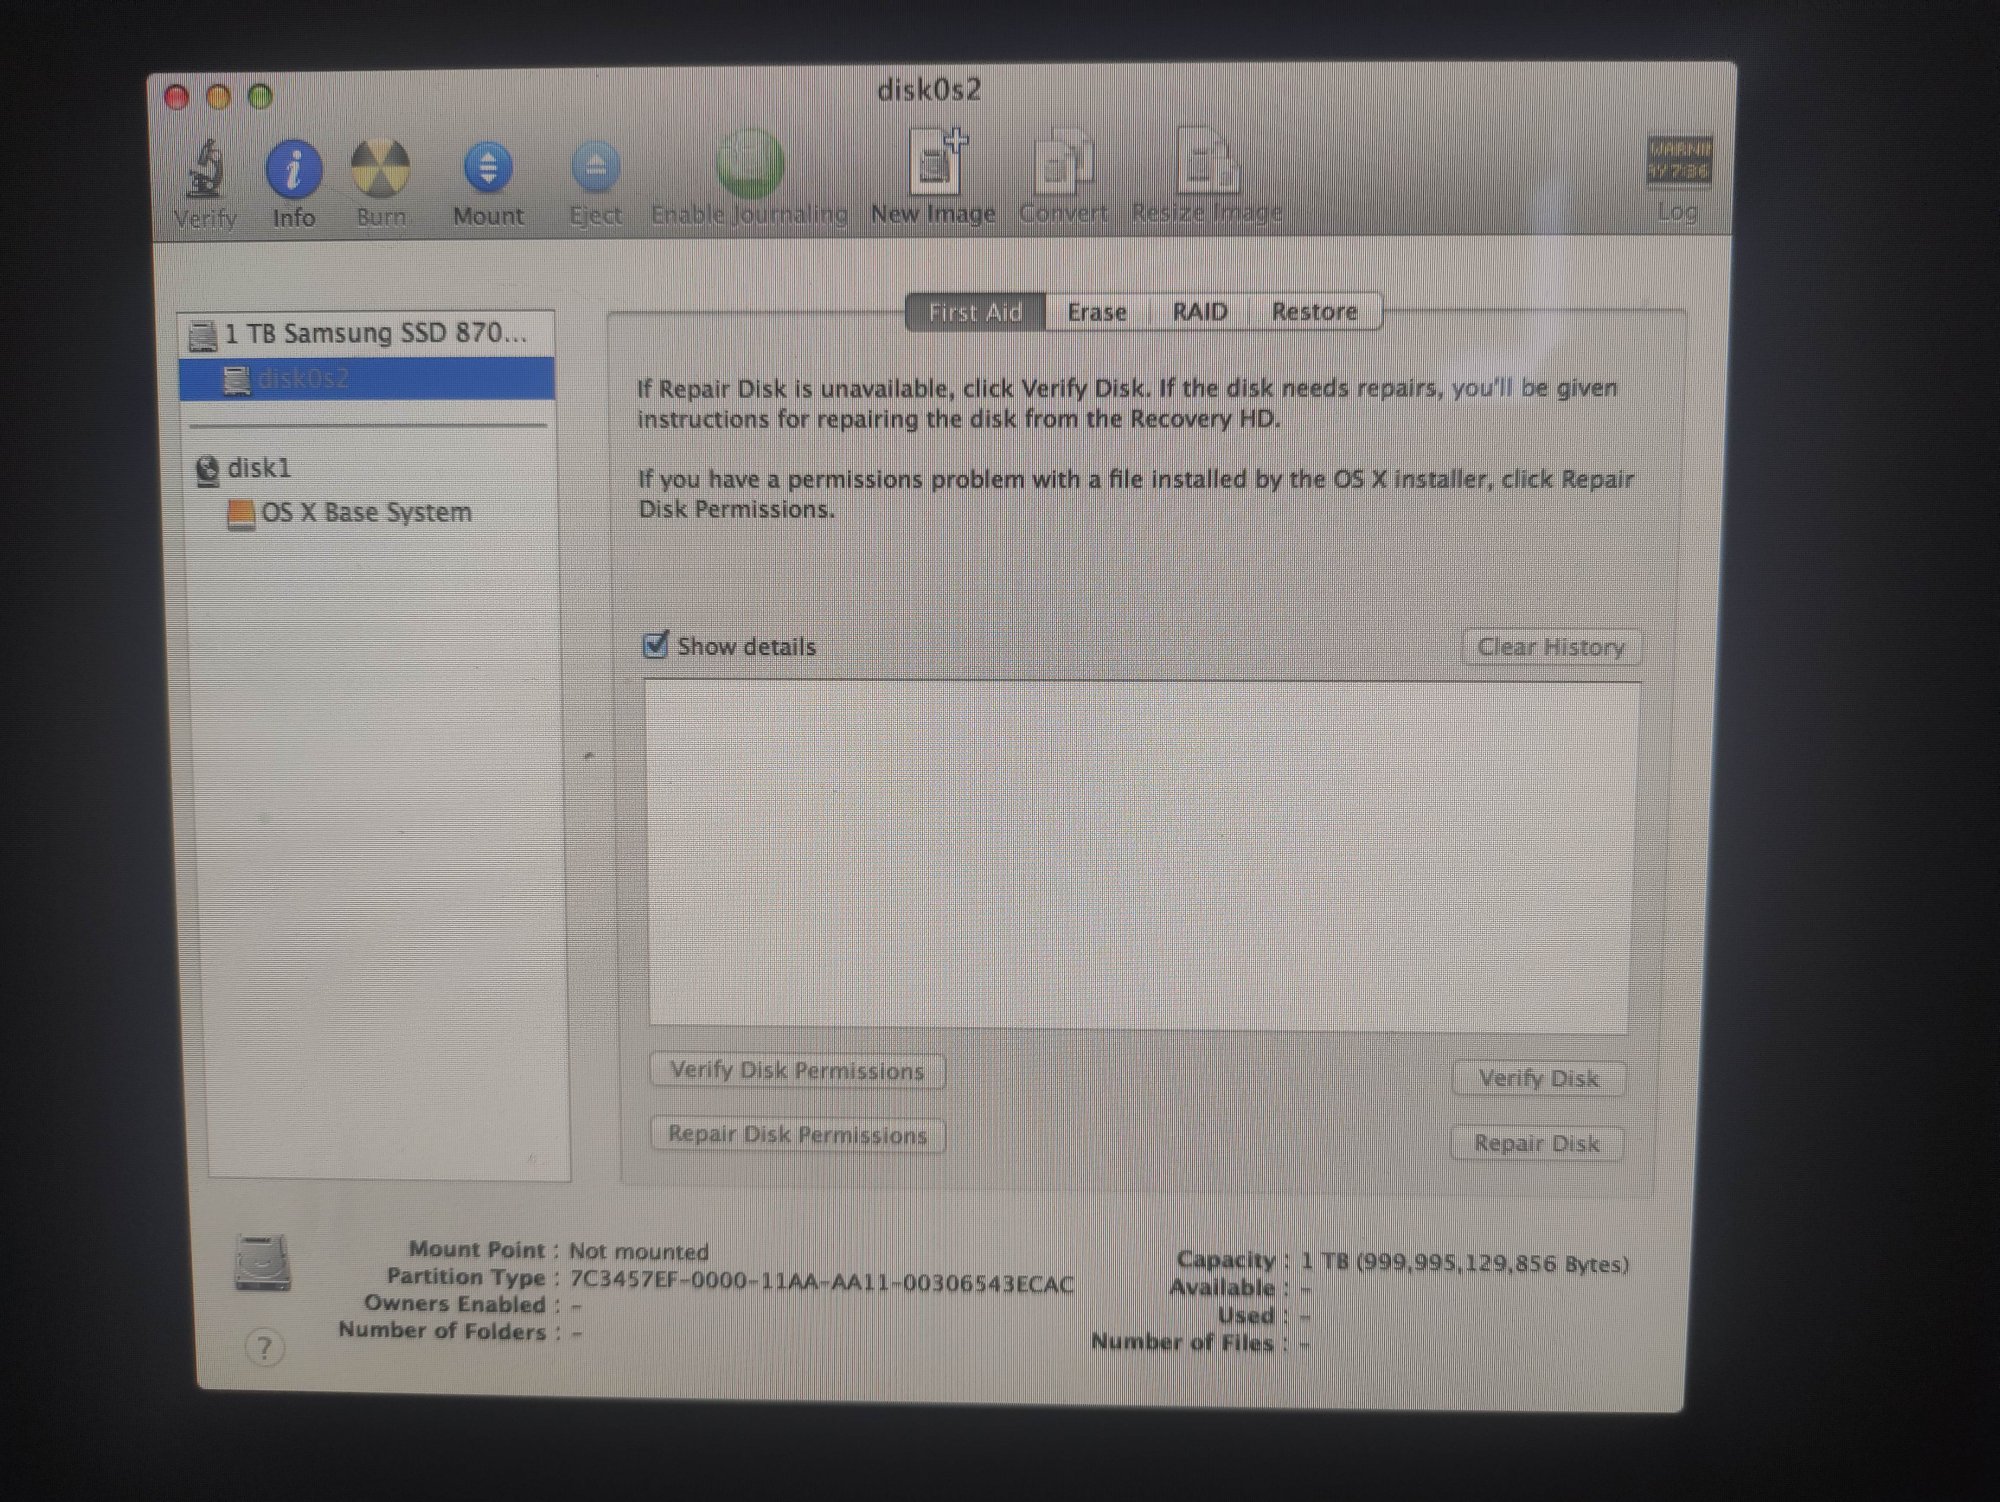Click the Verify microscope toolbar icon
Screen dimensions: 2000x1502
click(206, 170)
